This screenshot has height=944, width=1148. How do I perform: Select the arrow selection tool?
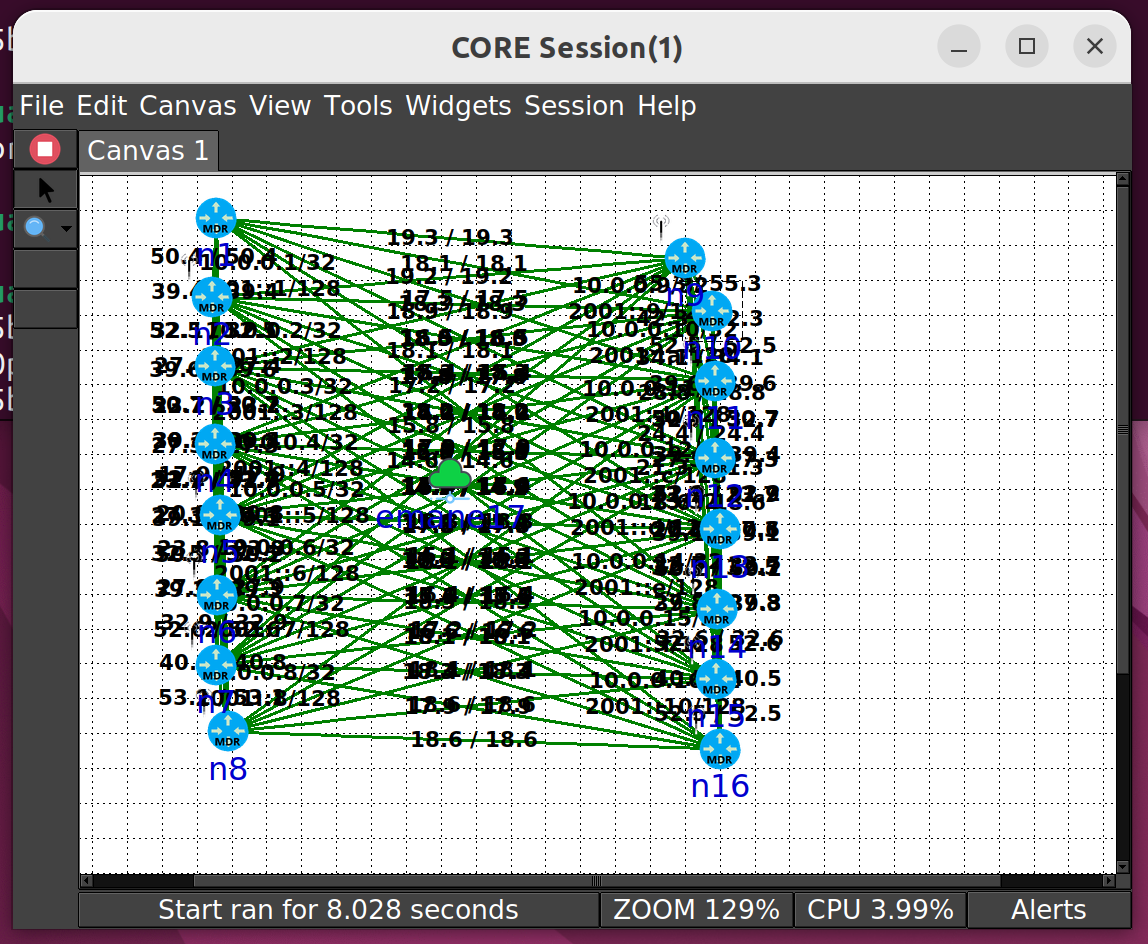[44, 188]
